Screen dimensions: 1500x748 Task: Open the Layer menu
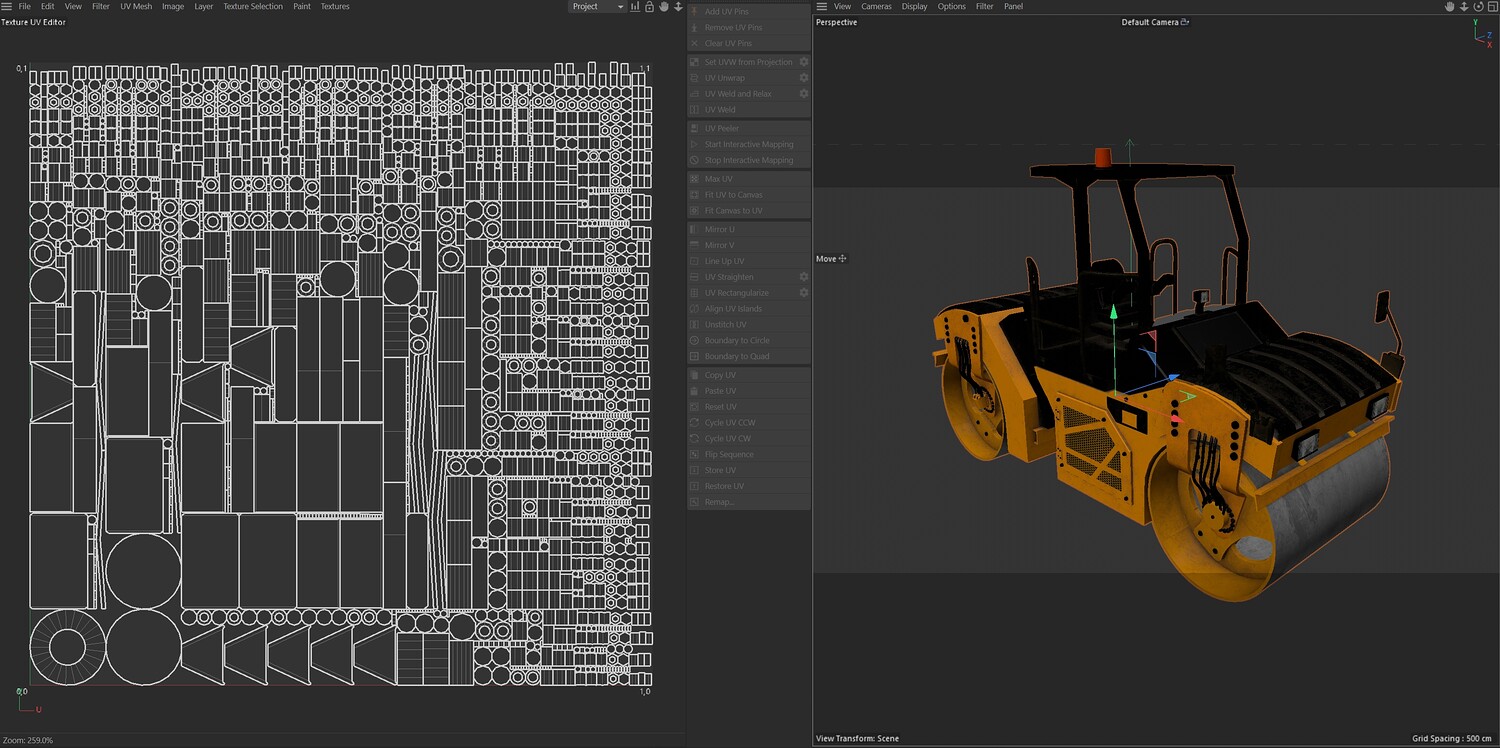pos(204,6)
